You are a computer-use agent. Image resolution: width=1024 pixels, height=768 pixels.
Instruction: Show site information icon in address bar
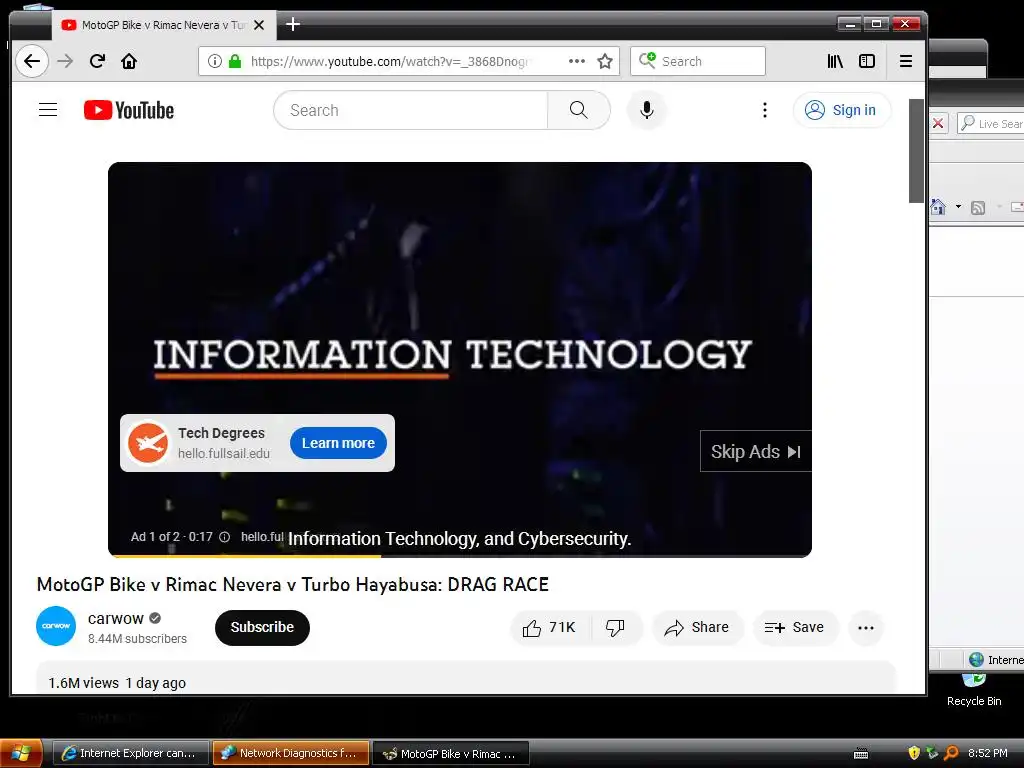[215, 61]
